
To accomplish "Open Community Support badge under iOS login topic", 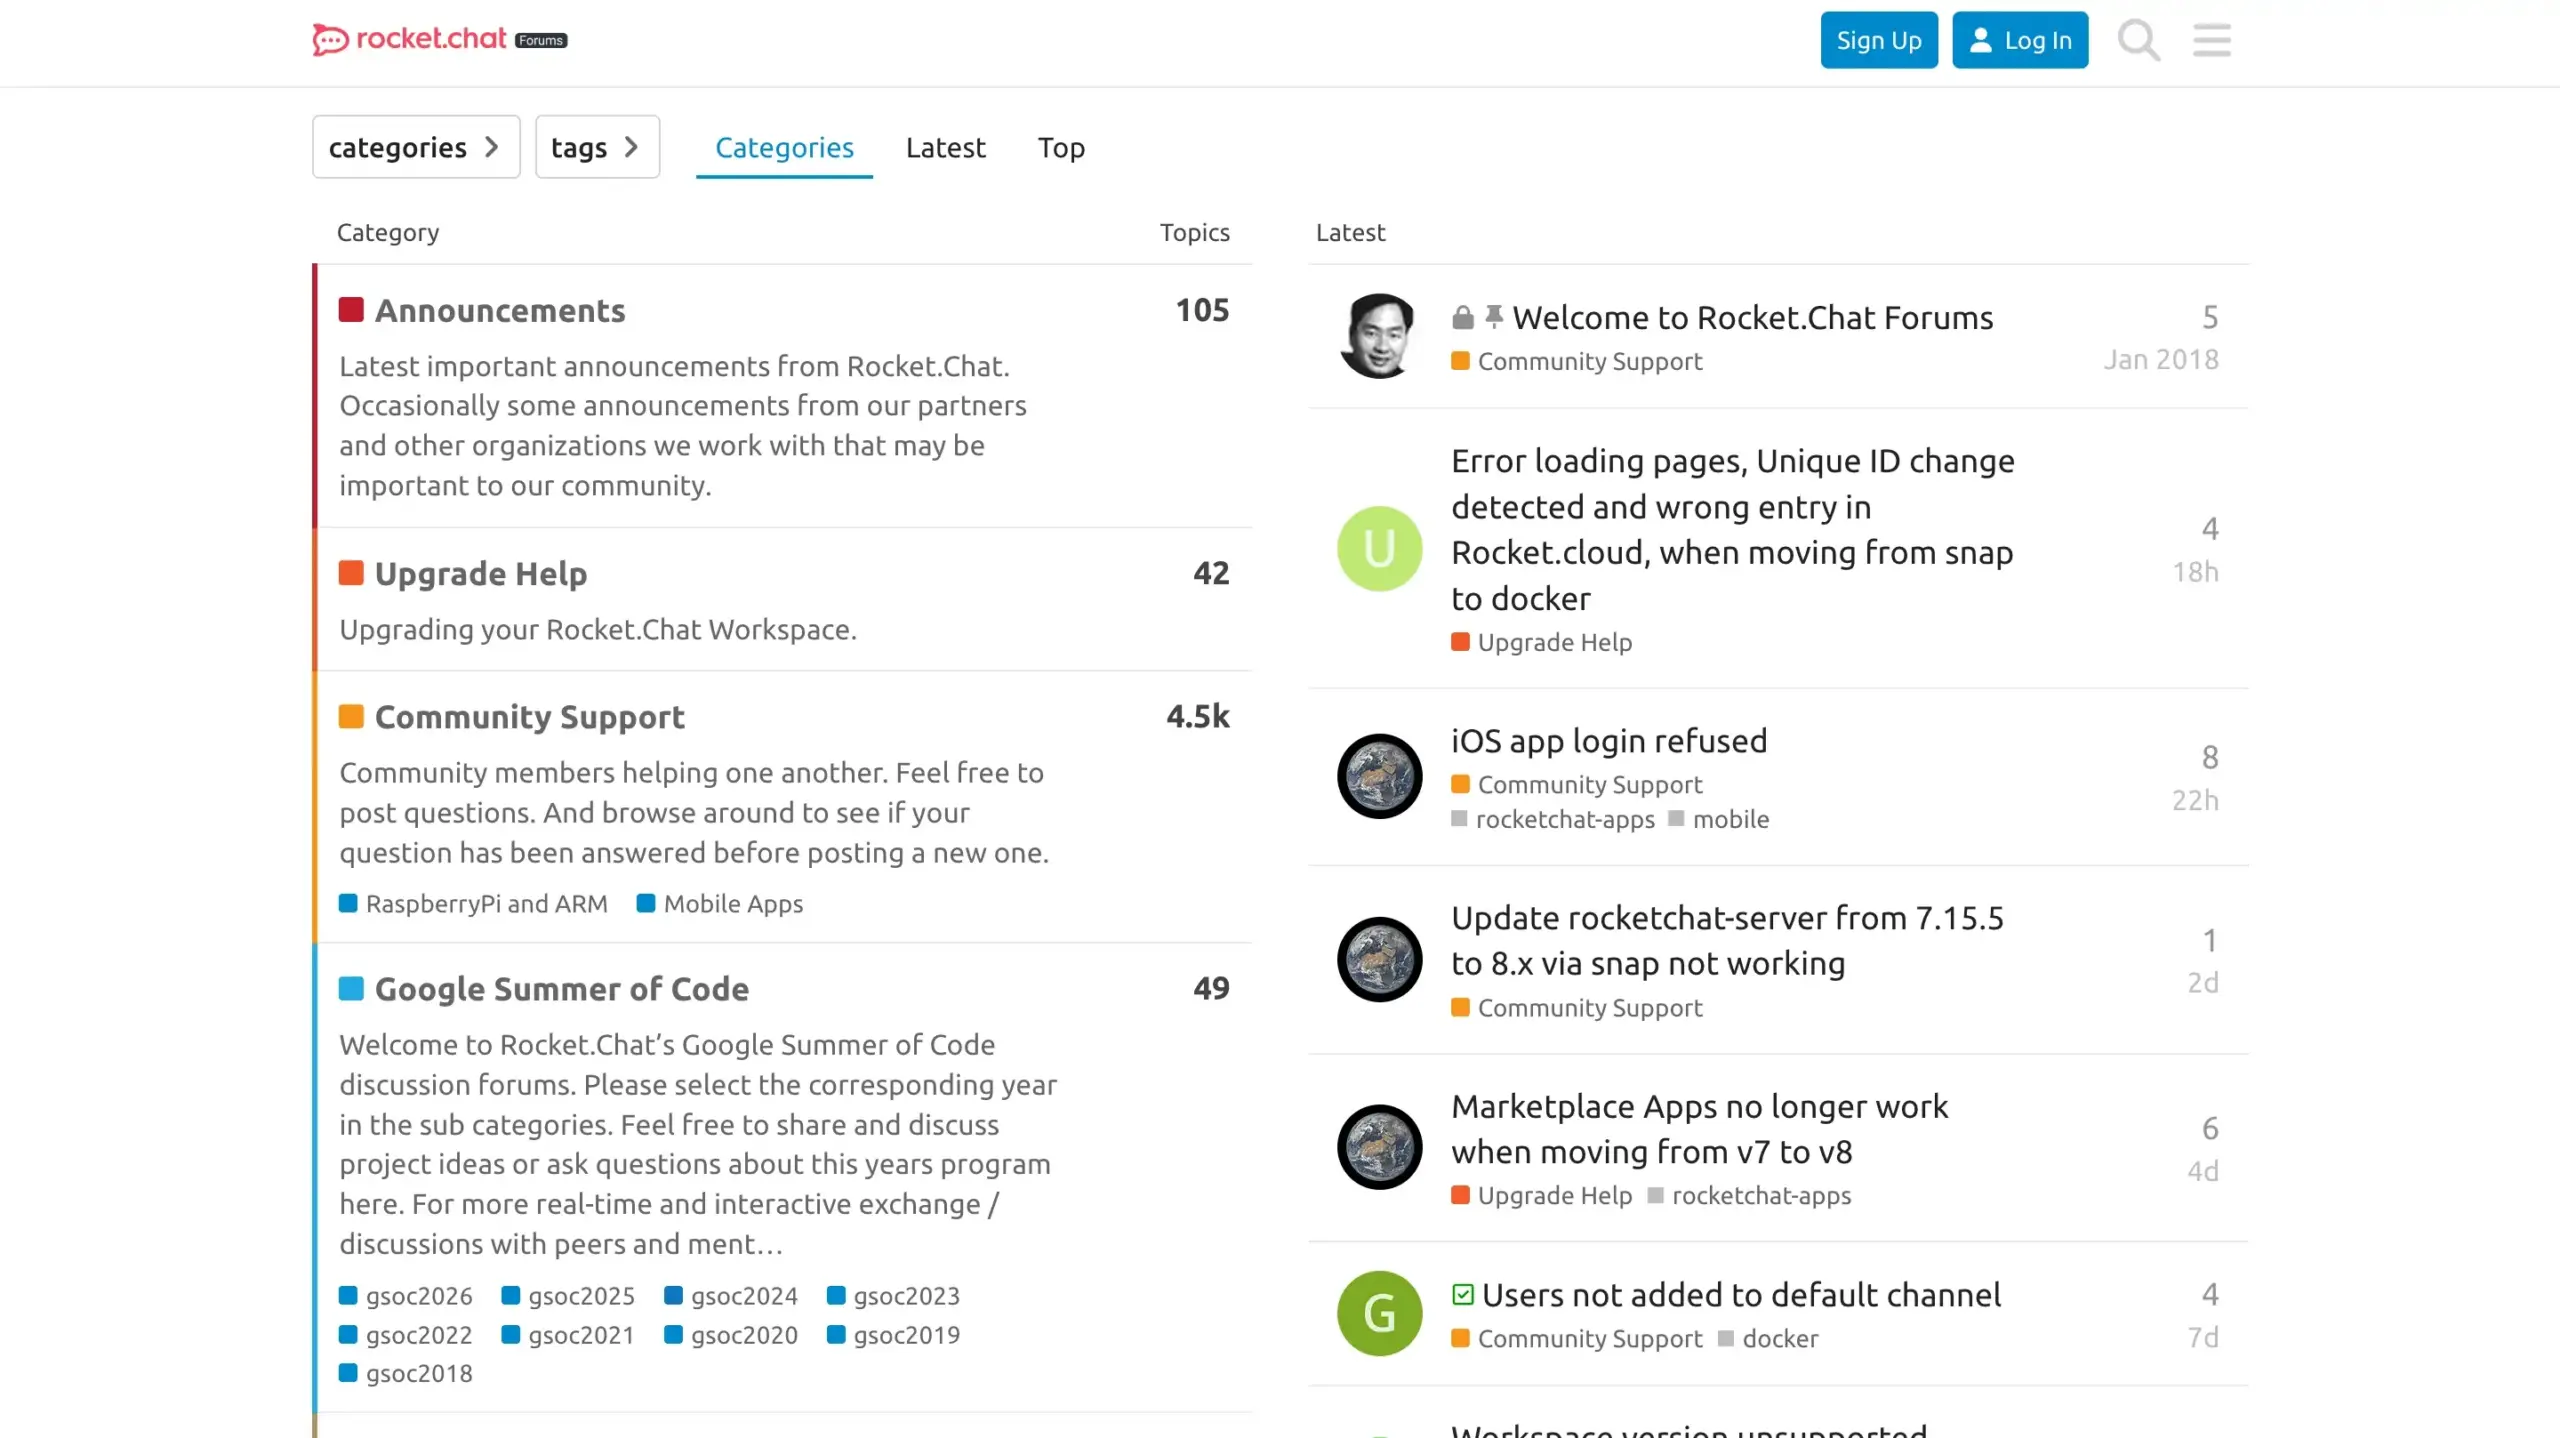I will click(x=1577, y=786).
